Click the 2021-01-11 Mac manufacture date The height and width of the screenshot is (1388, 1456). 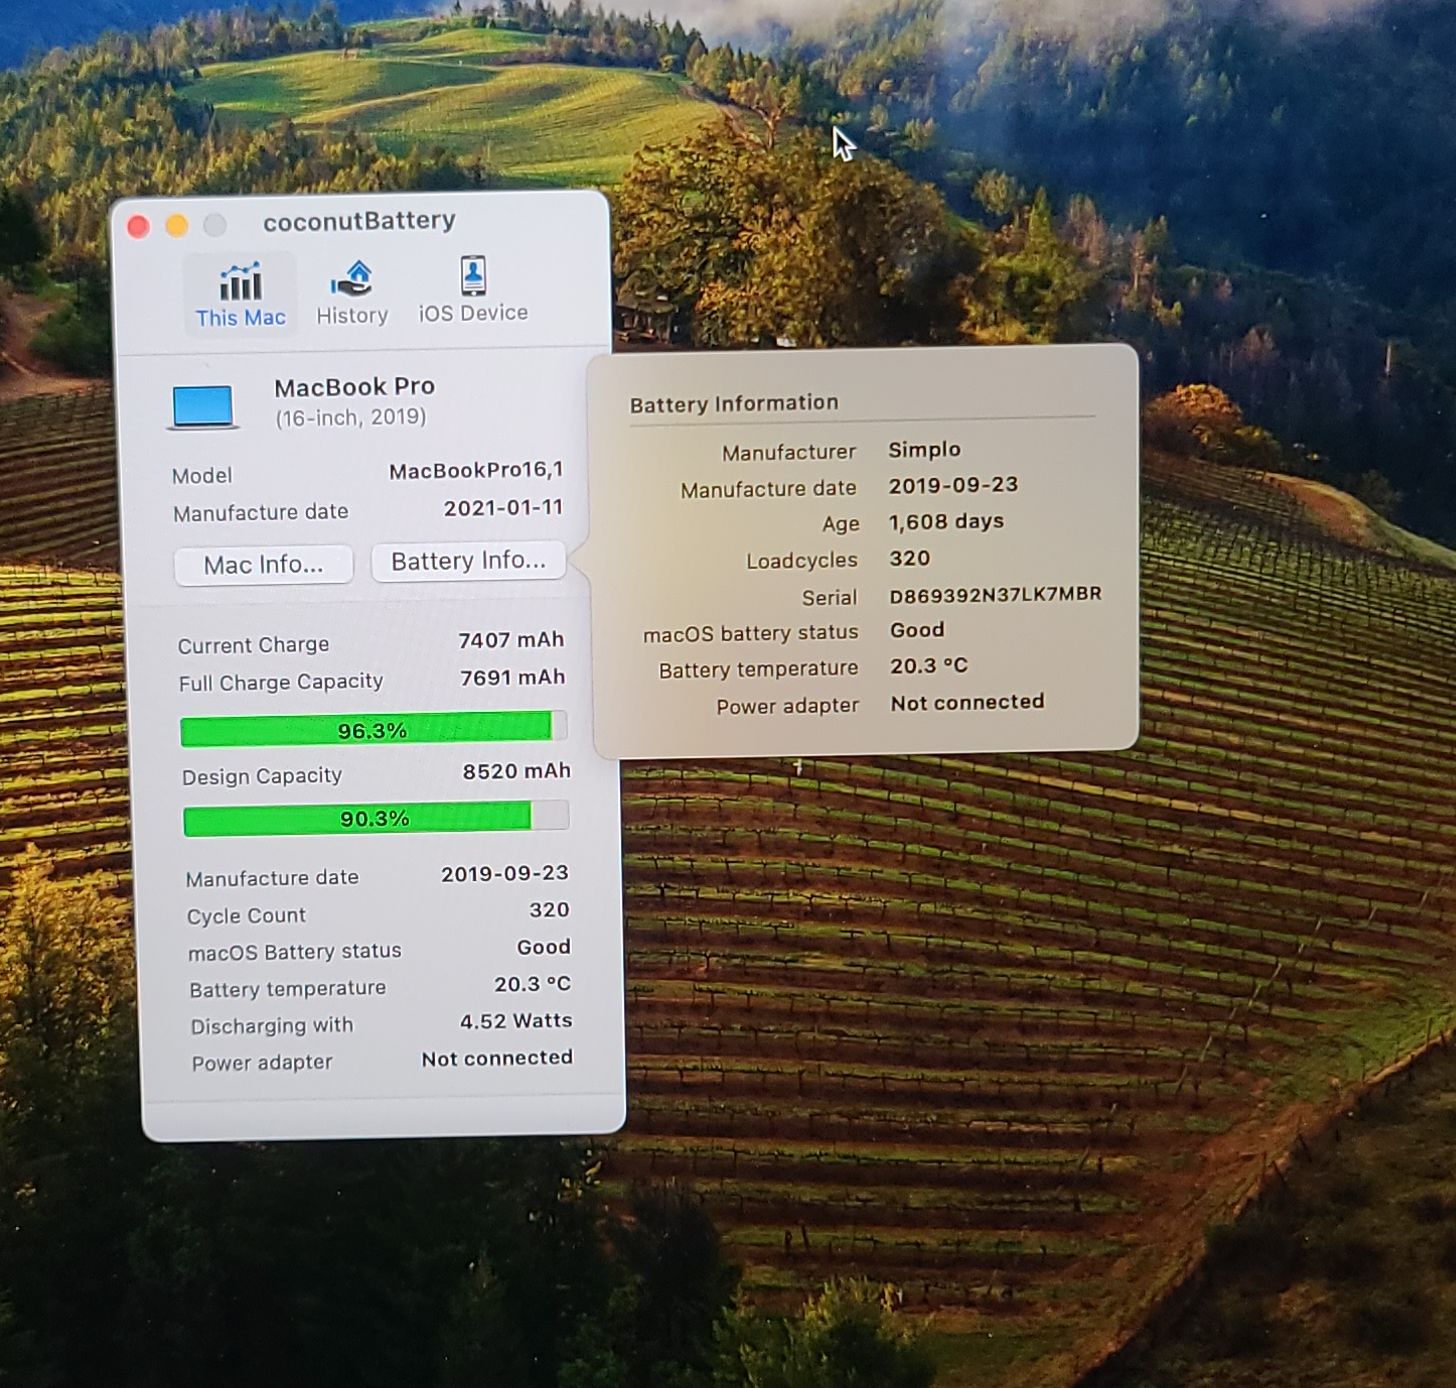point(503,508)
